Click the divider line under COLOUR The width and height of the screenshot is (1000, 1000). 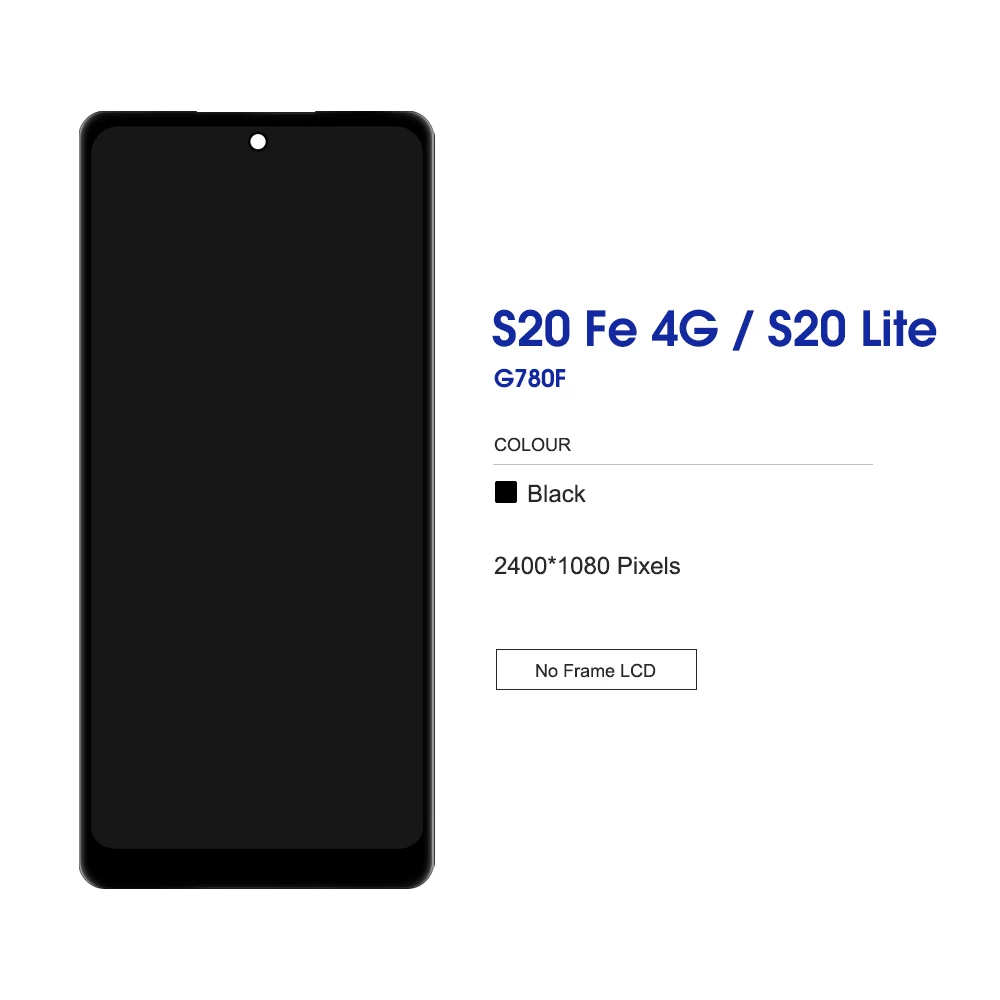(x=683, y=464)
